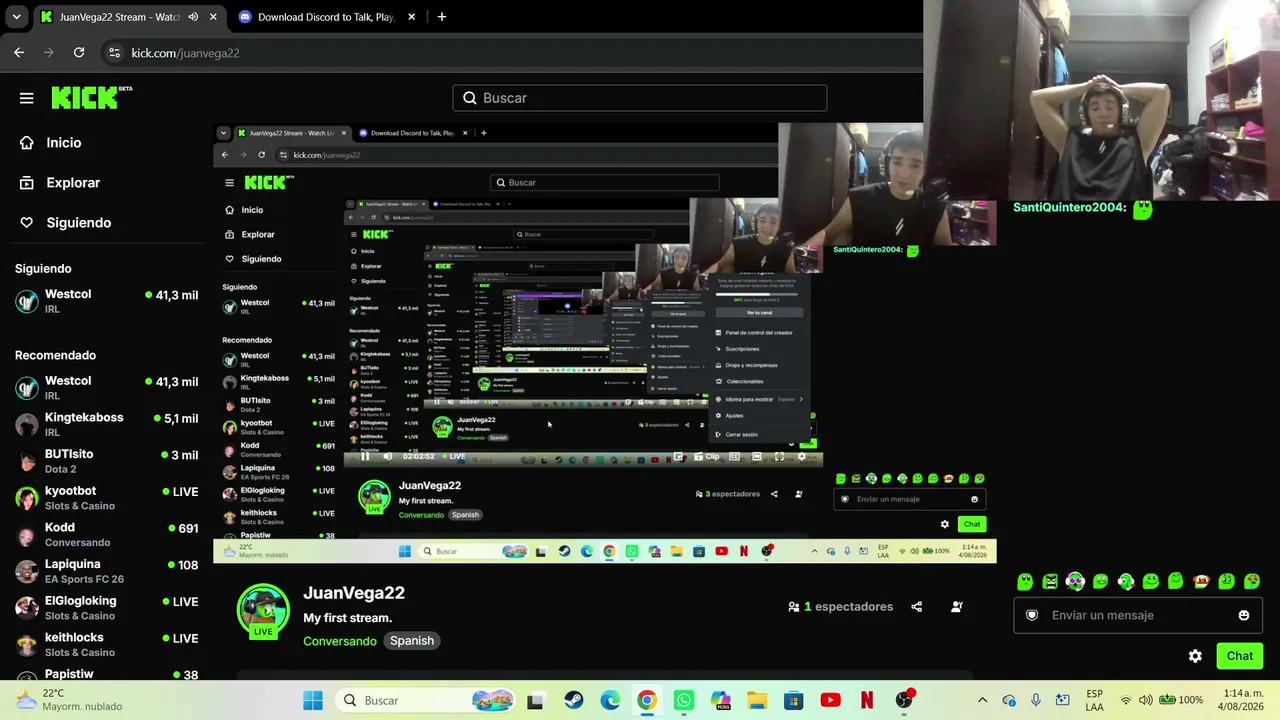Open kyootbot Slots & Casino in main sidebar
Image resolution: width=1280 pixels, height=720 pixels.
pyautogui.click(x=106, y=498)
